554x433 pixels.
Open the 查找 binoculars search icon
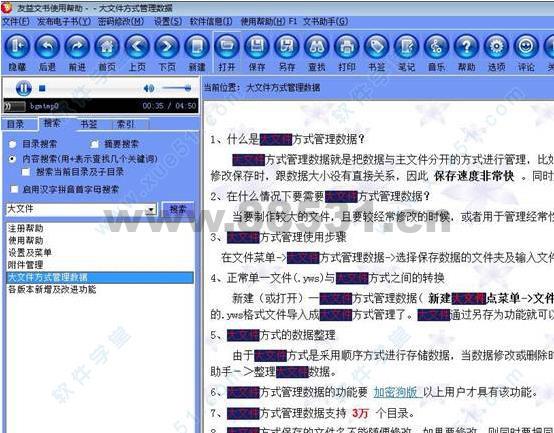[x=317, y=46]
